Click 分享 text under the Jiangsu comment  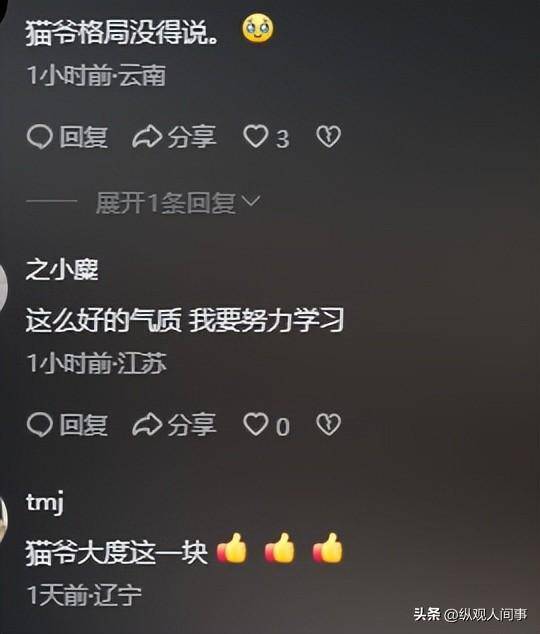point(192,425)
